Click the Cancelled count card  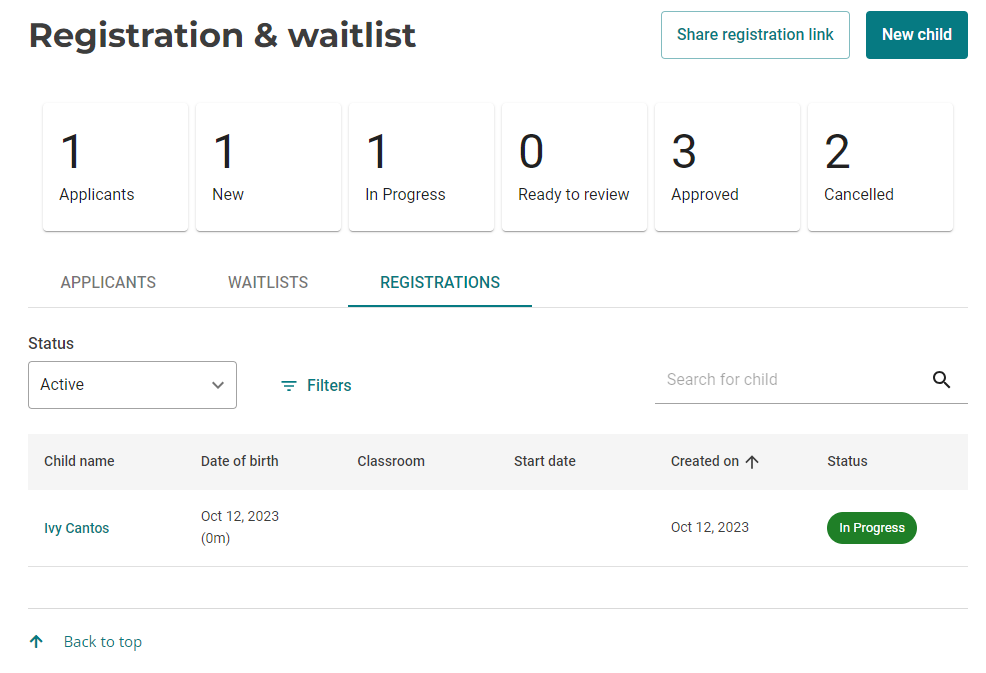coord(880,166)
